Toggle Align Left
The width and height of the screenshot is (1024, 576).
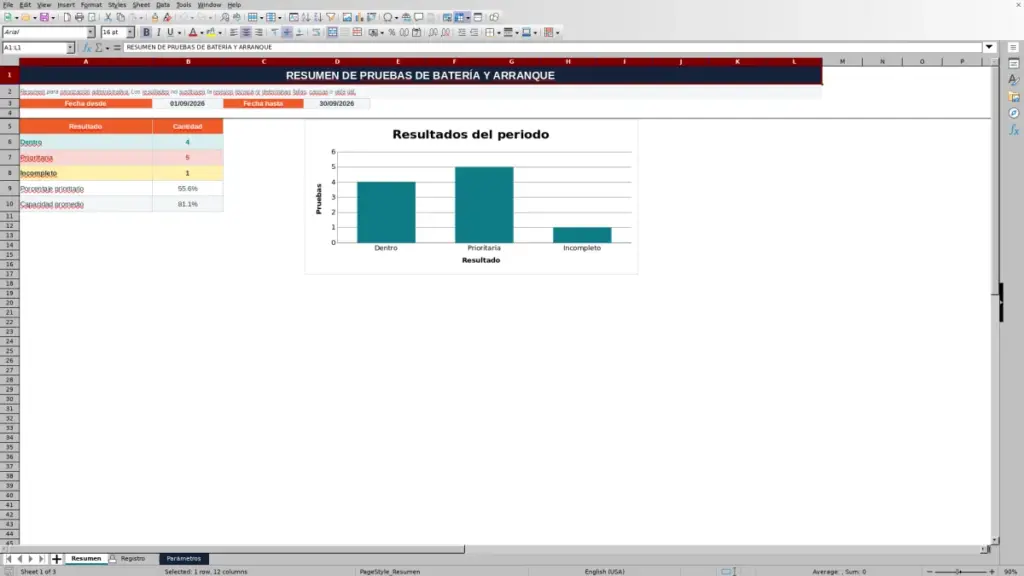pyautogui.click(x=234, y=33)
